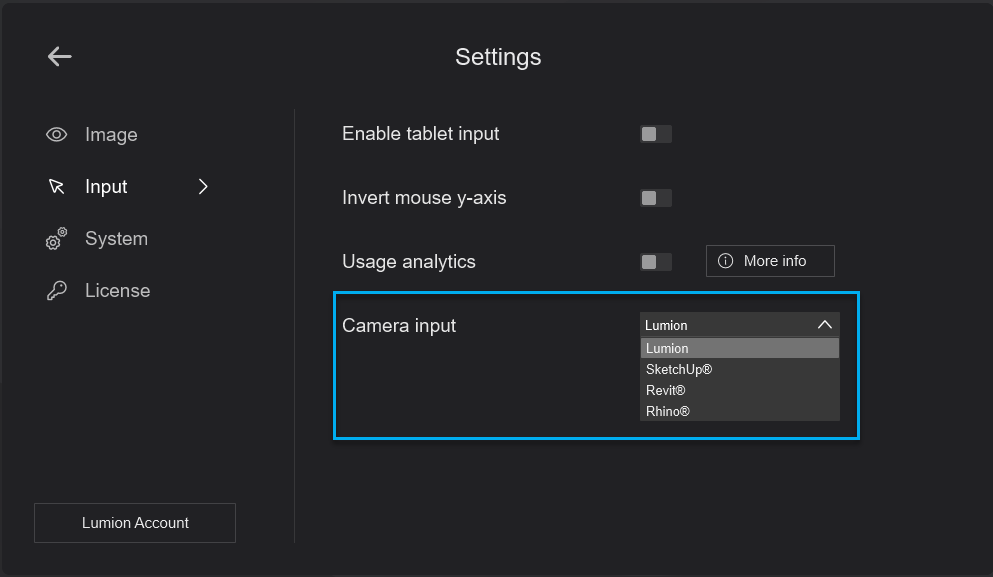Image resolution: width=993 pixels, height=577 pixels.
Task: Choose Rhino® camera input option
Action: 740,411
